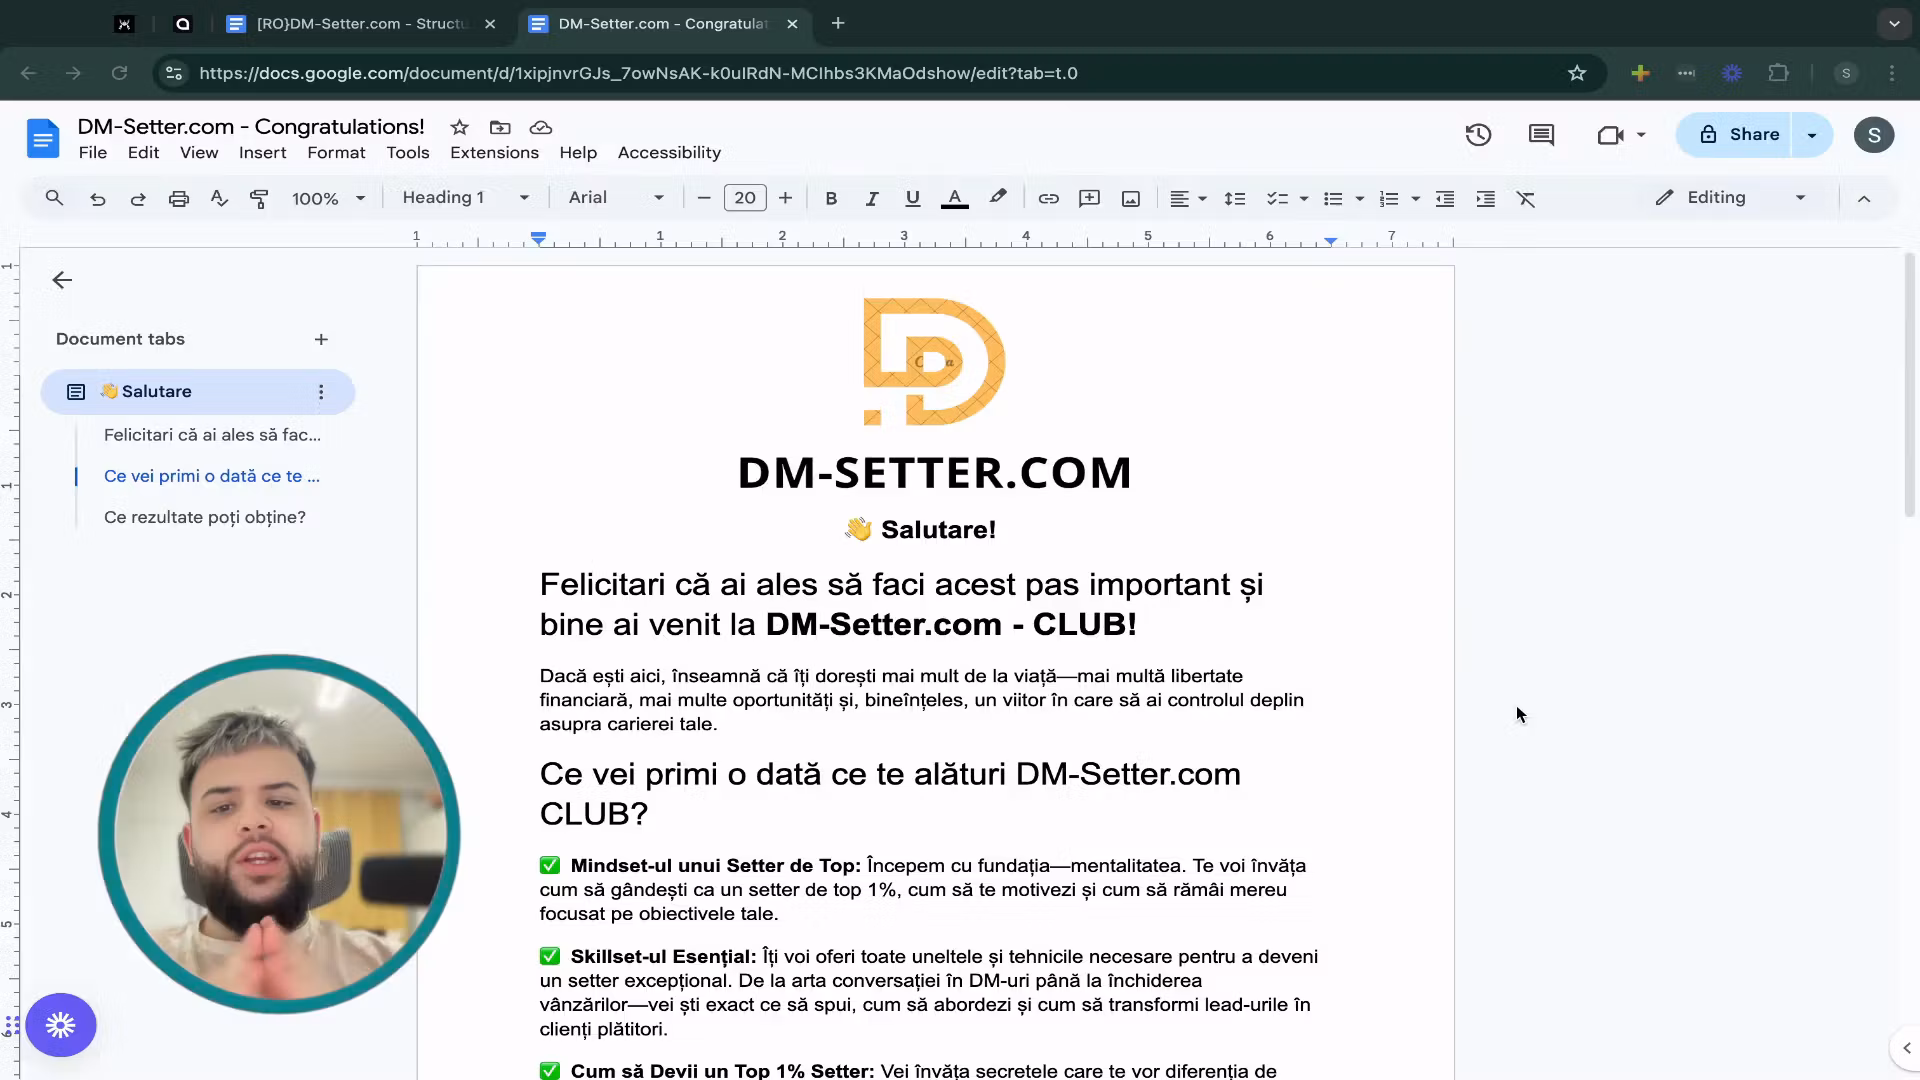Star the document
This screenshot has height=1080, width=1920.
[x=459, y=127]
